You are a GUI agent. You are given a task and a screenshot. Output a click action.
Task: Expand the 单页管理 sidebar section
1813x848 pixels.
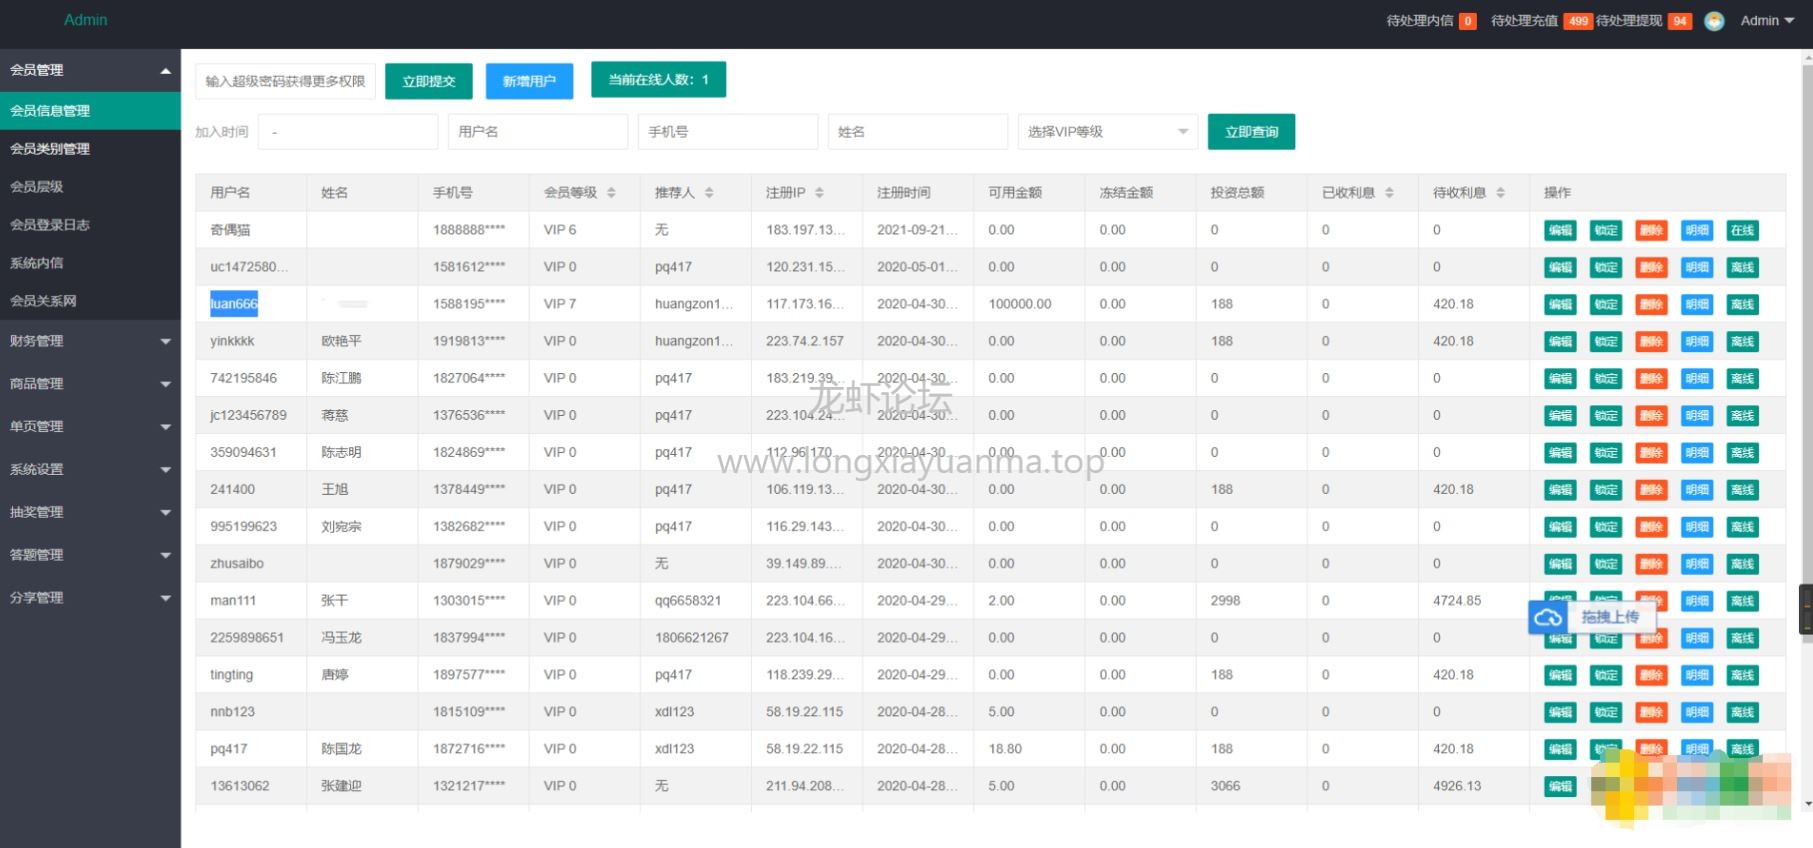90,427
